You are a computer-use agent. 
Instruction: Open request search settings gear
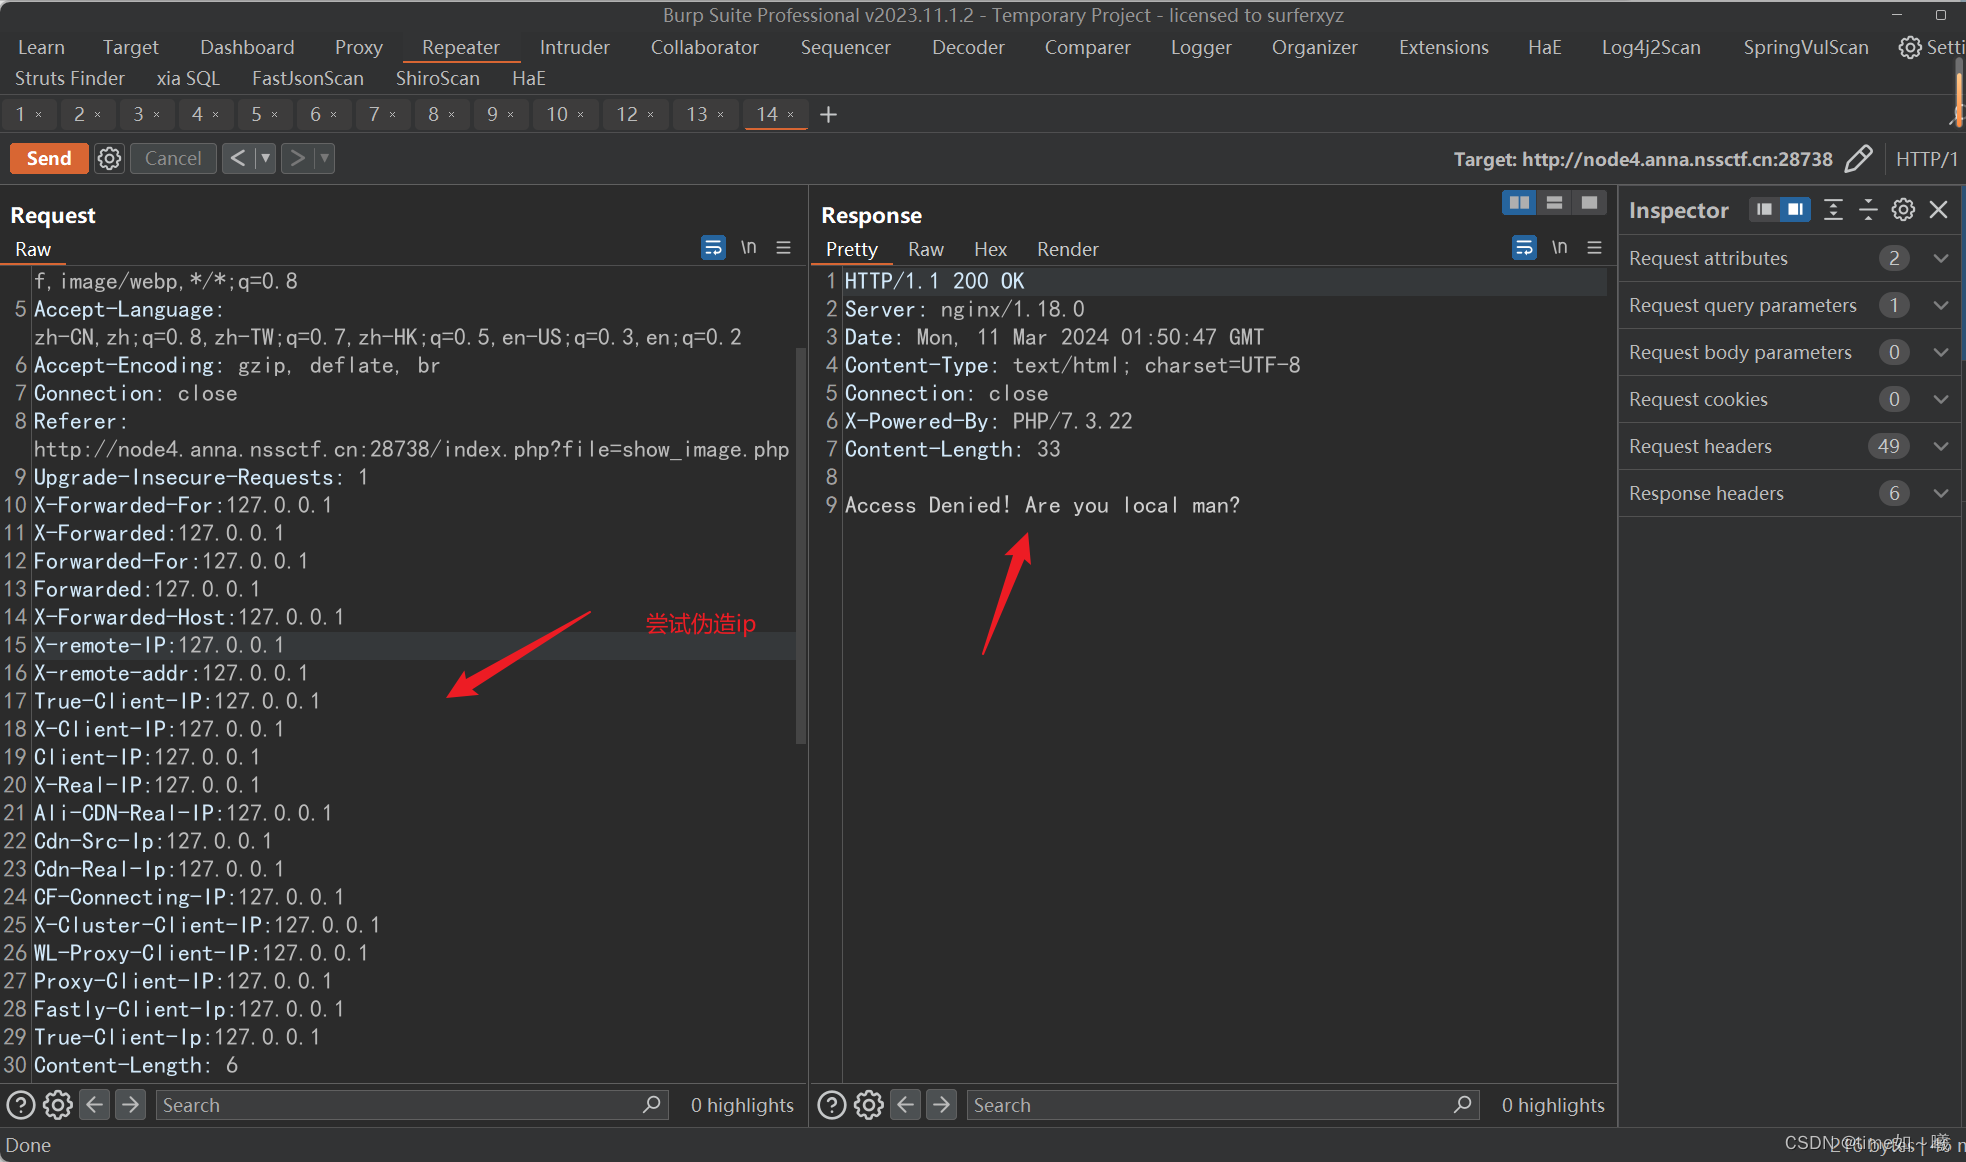coord(58,1105)
